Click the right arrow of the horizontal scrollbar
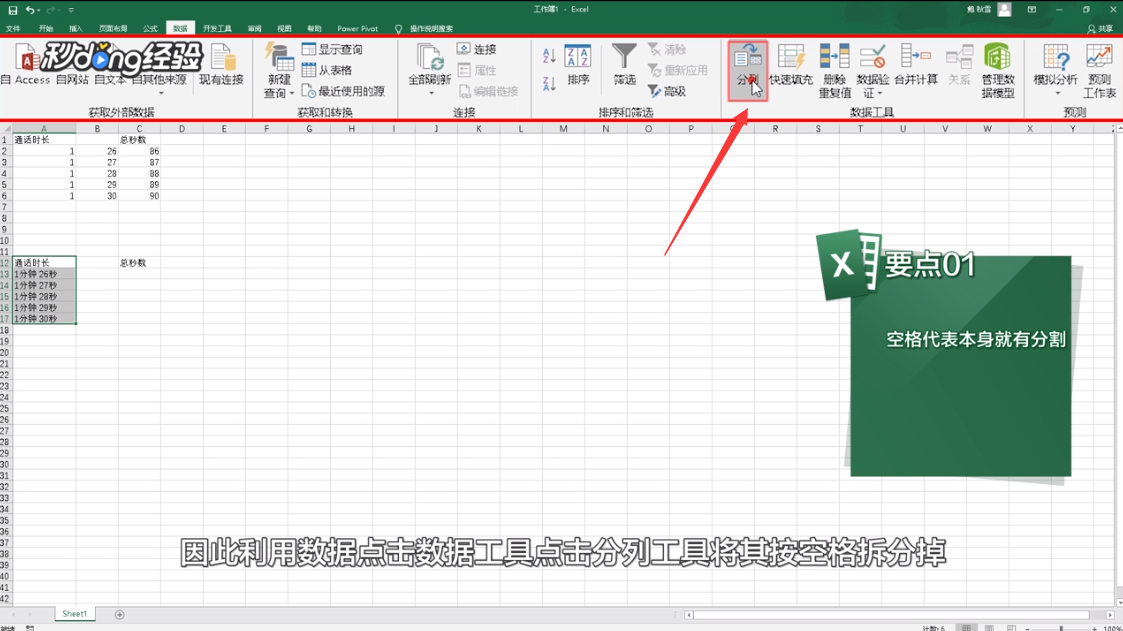This screenshot has height=631, width=1123. pos(1110,615)
